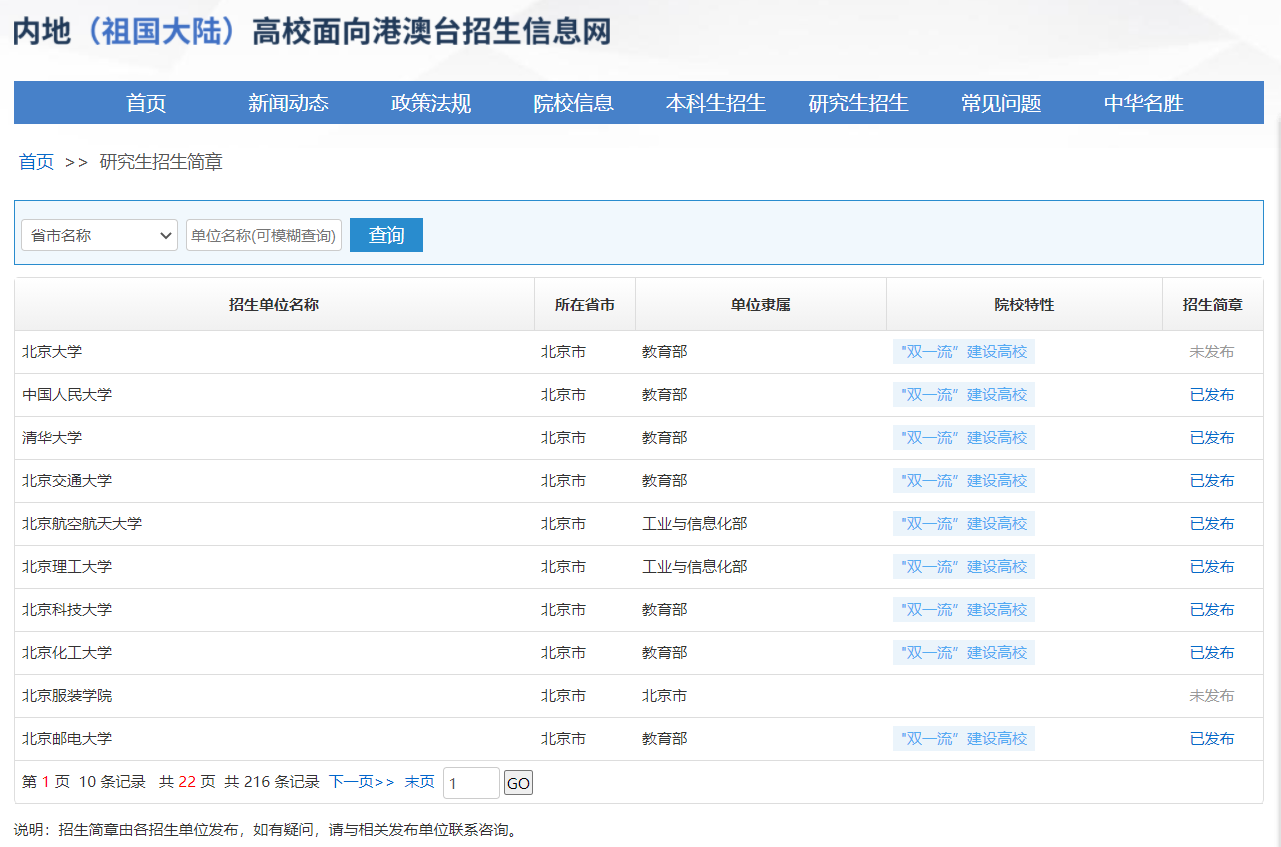Viewport: 1281px width, 847px height.
Task: Open 已发布 brochure for 北京航空航天大学
Action: click(1212, 524)
